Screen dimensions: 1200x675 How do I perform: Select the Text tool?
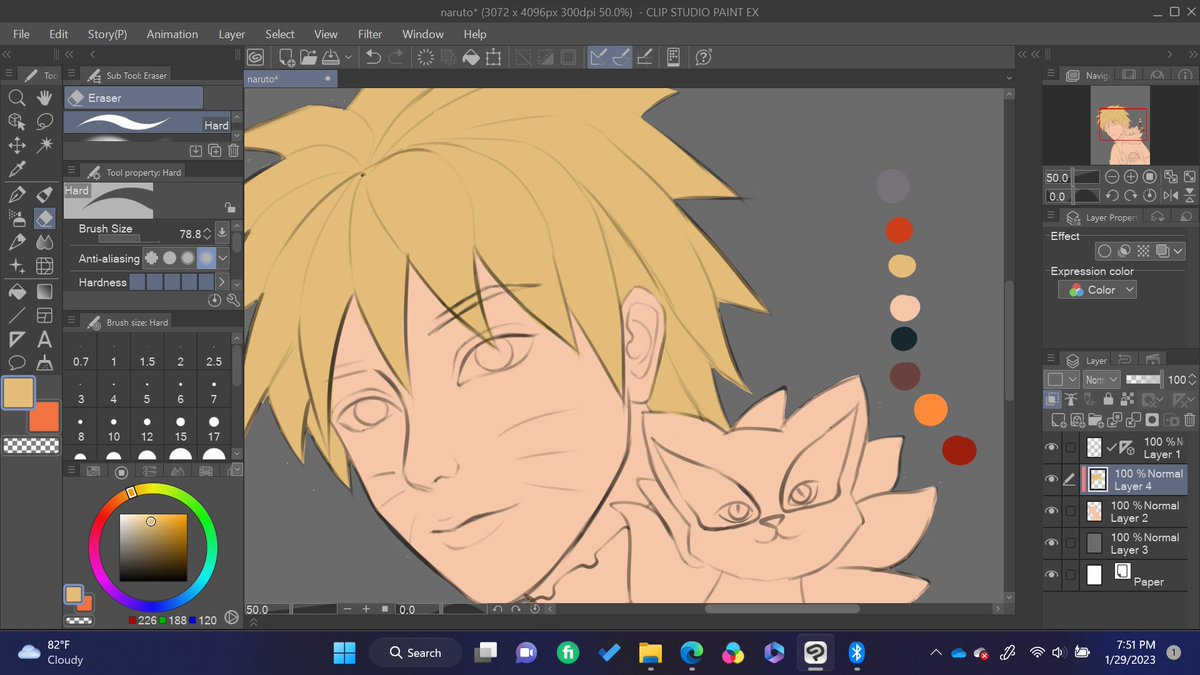(x=45, y=339)
